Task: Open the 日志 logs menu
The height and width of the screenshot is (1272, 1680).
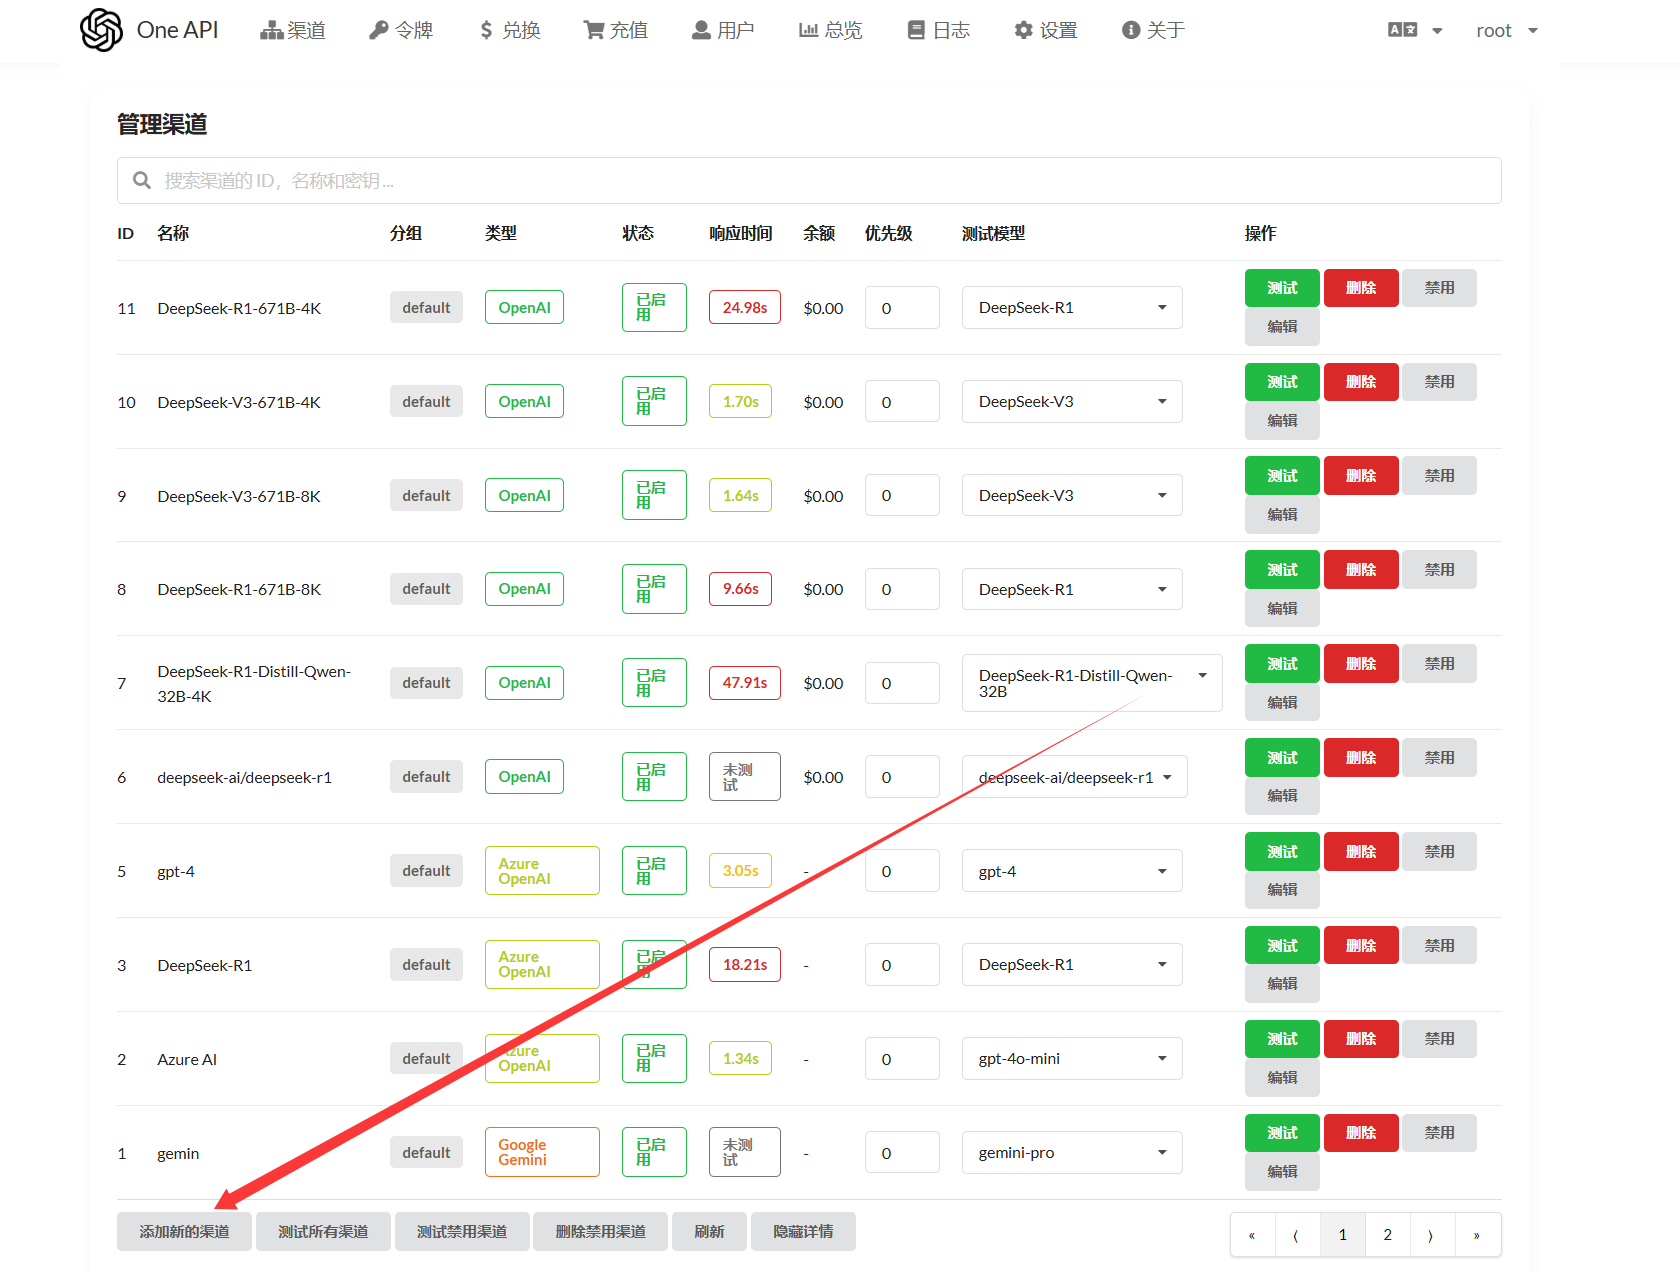Action: point(938,30)
